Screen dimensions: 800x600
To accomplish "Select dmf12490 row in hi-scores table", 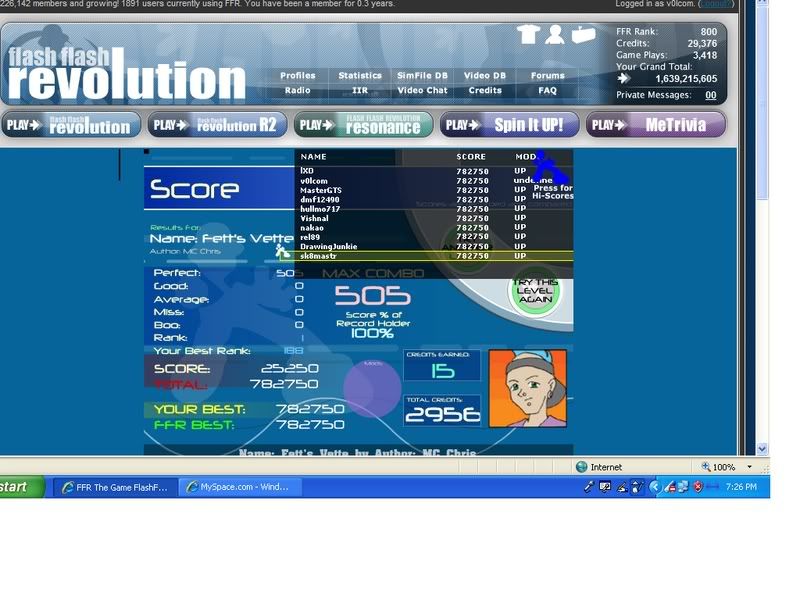I will coord(434,199).
